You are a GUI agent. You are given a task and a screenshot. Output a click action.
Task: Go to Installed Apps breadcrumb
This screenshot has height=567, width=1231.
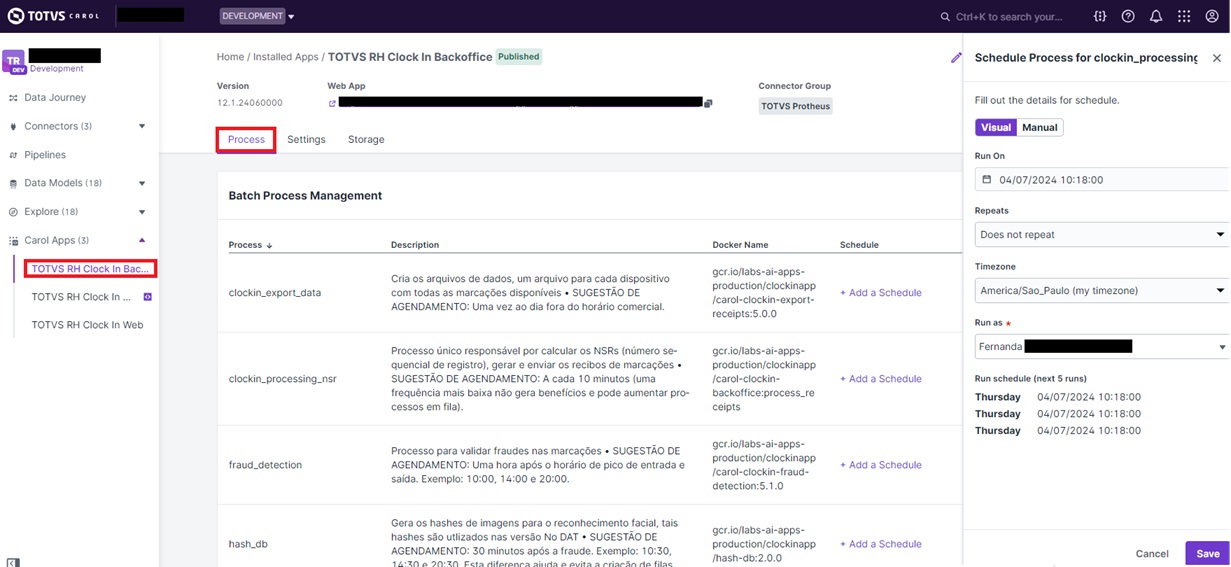tap(285, 57)
